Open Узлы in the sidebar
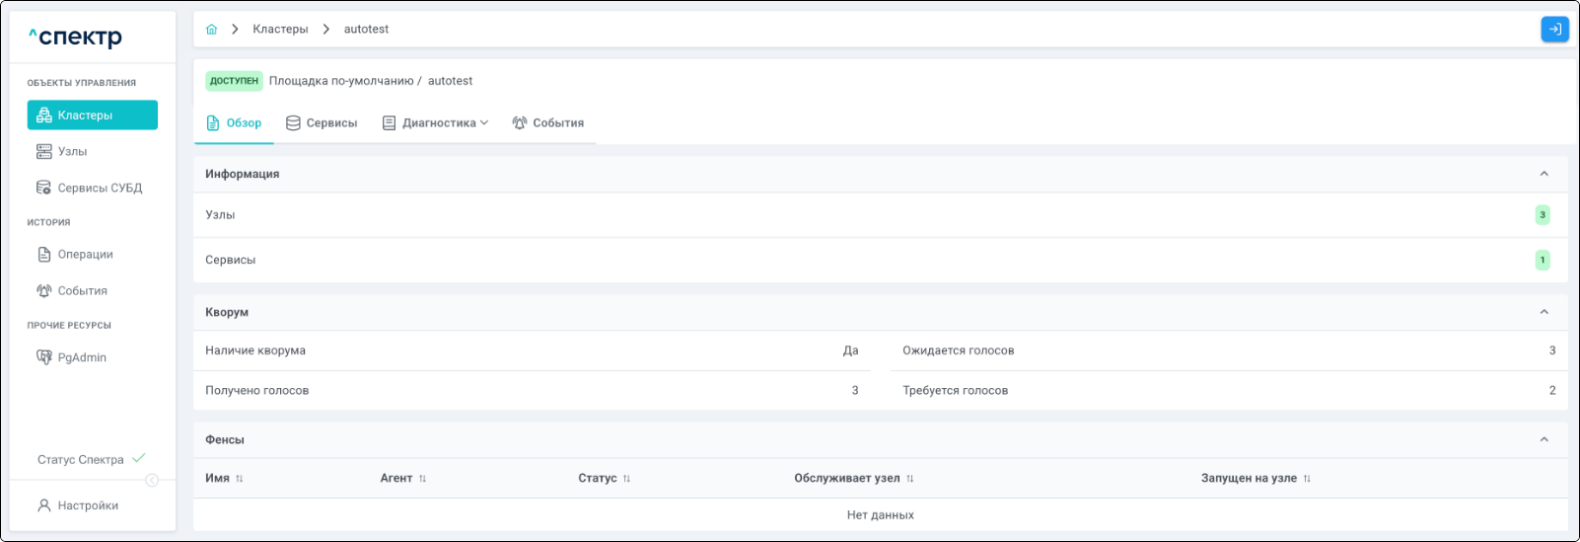This screenshot has width=1580, height=542. coord(72,152)
